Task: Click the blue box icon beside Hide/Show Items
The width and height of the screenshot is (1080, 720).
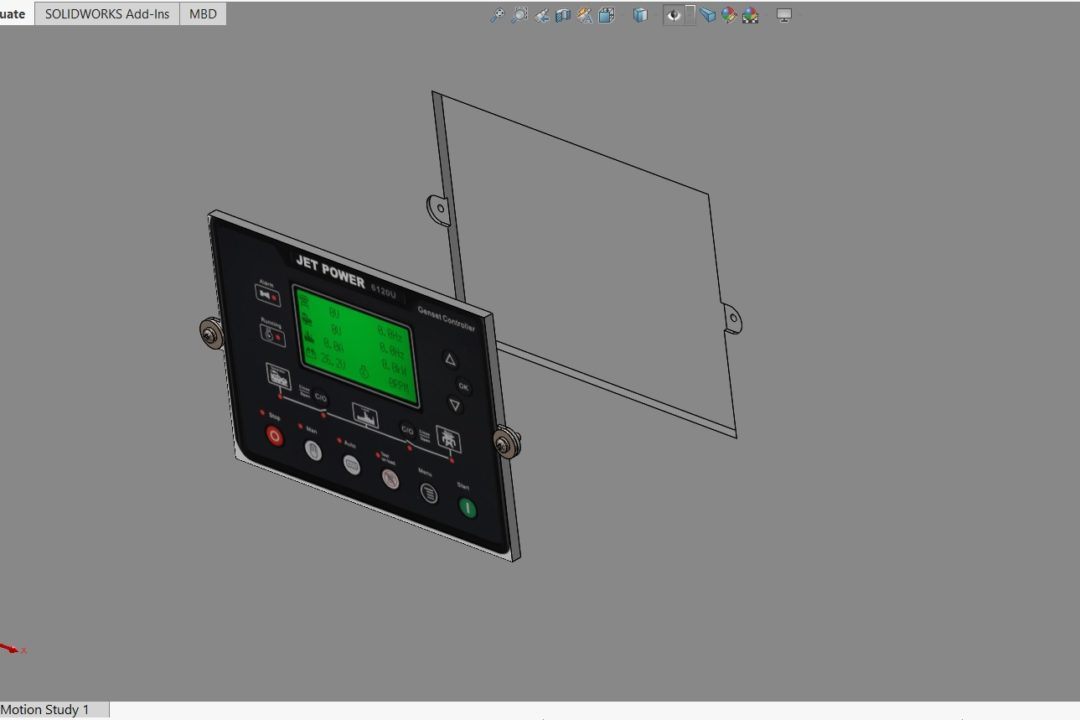Action: click(x=707, y=14)
